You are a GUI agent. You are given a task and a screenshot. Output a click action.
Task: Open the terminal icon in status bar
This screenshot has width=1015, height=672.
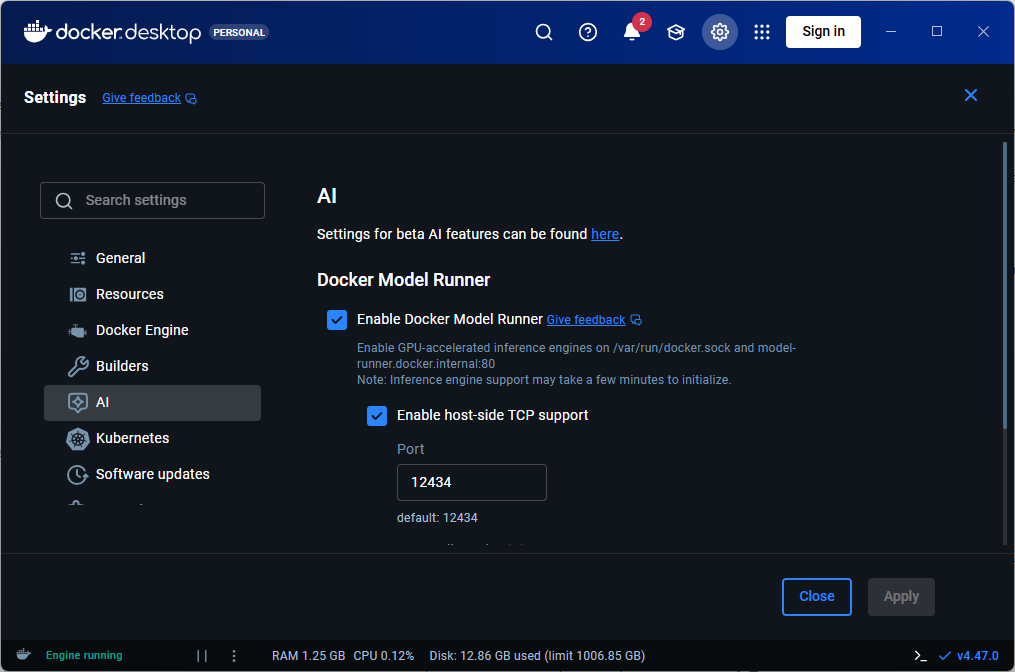[x=920, y=656]
